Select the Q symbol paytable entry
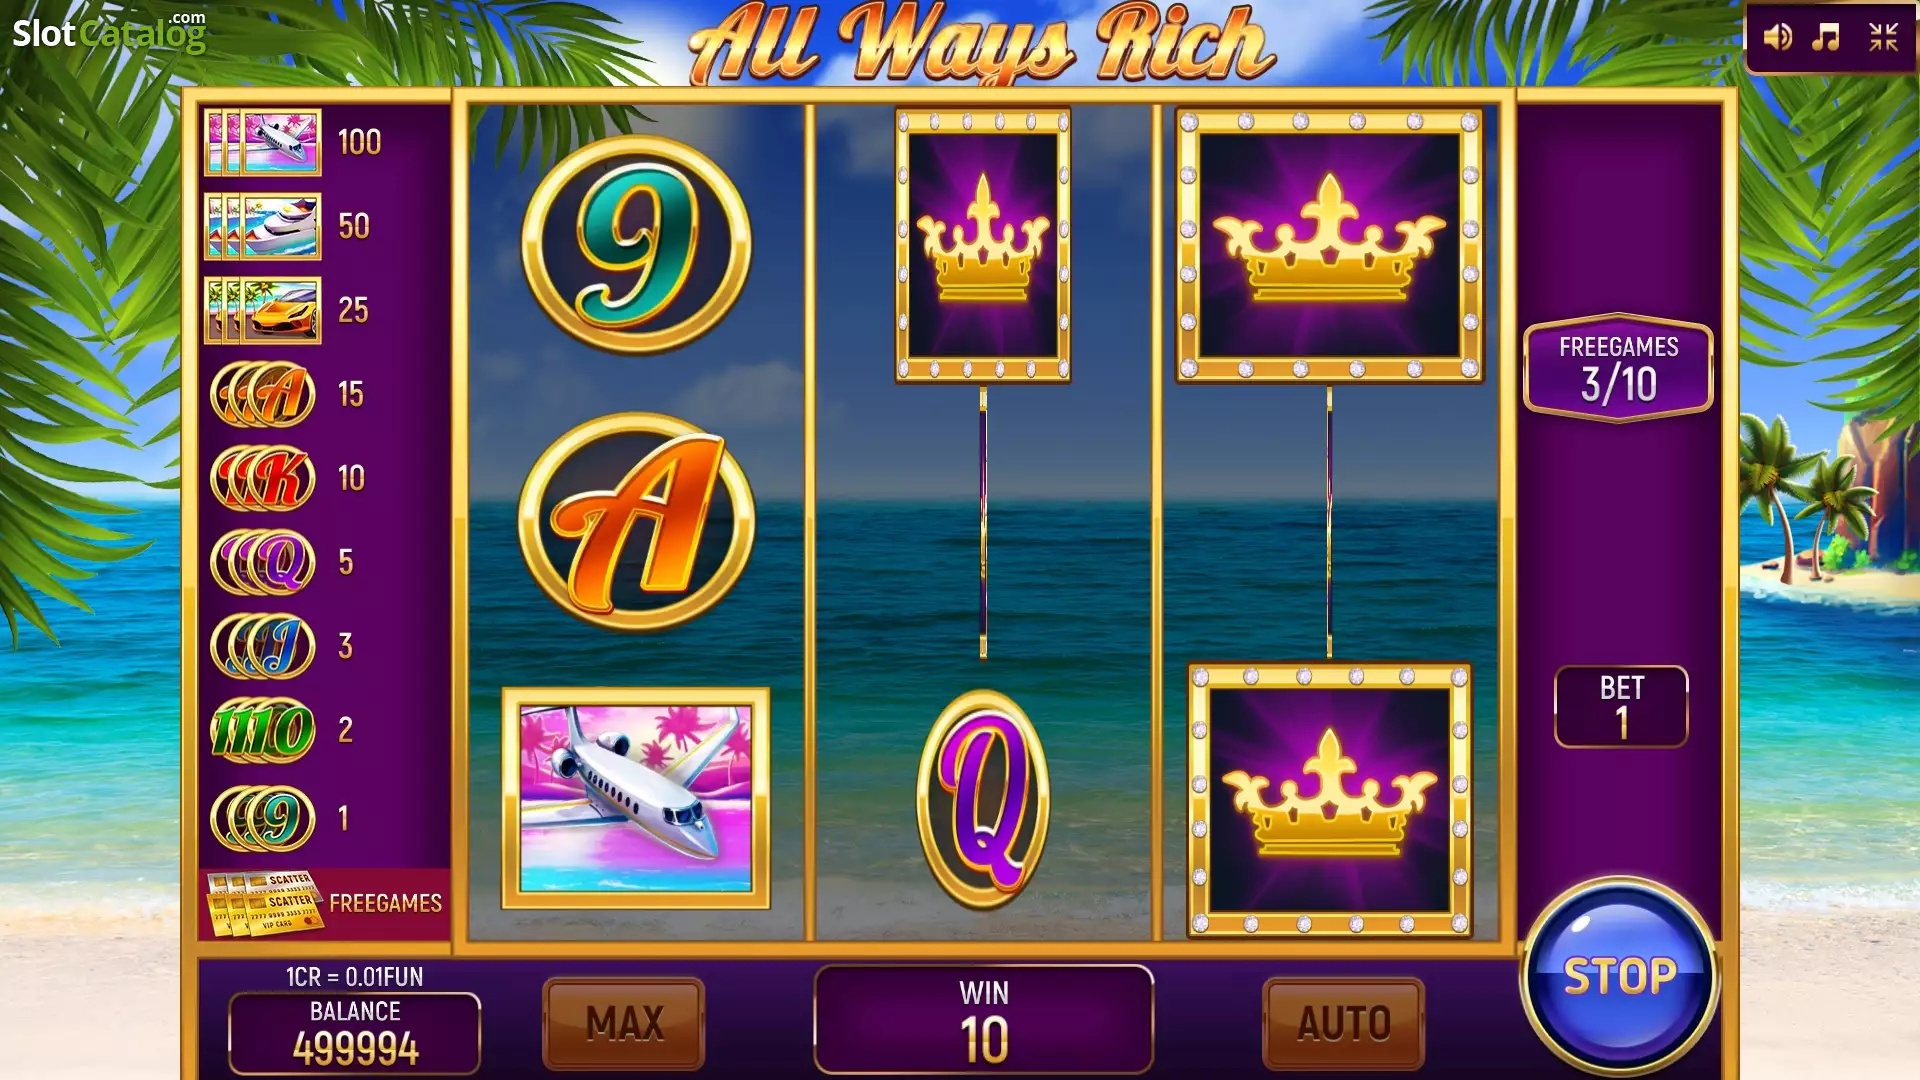Image resolution: width=1920 pixels, height=1080 pixels. click(x=263, y=562)
